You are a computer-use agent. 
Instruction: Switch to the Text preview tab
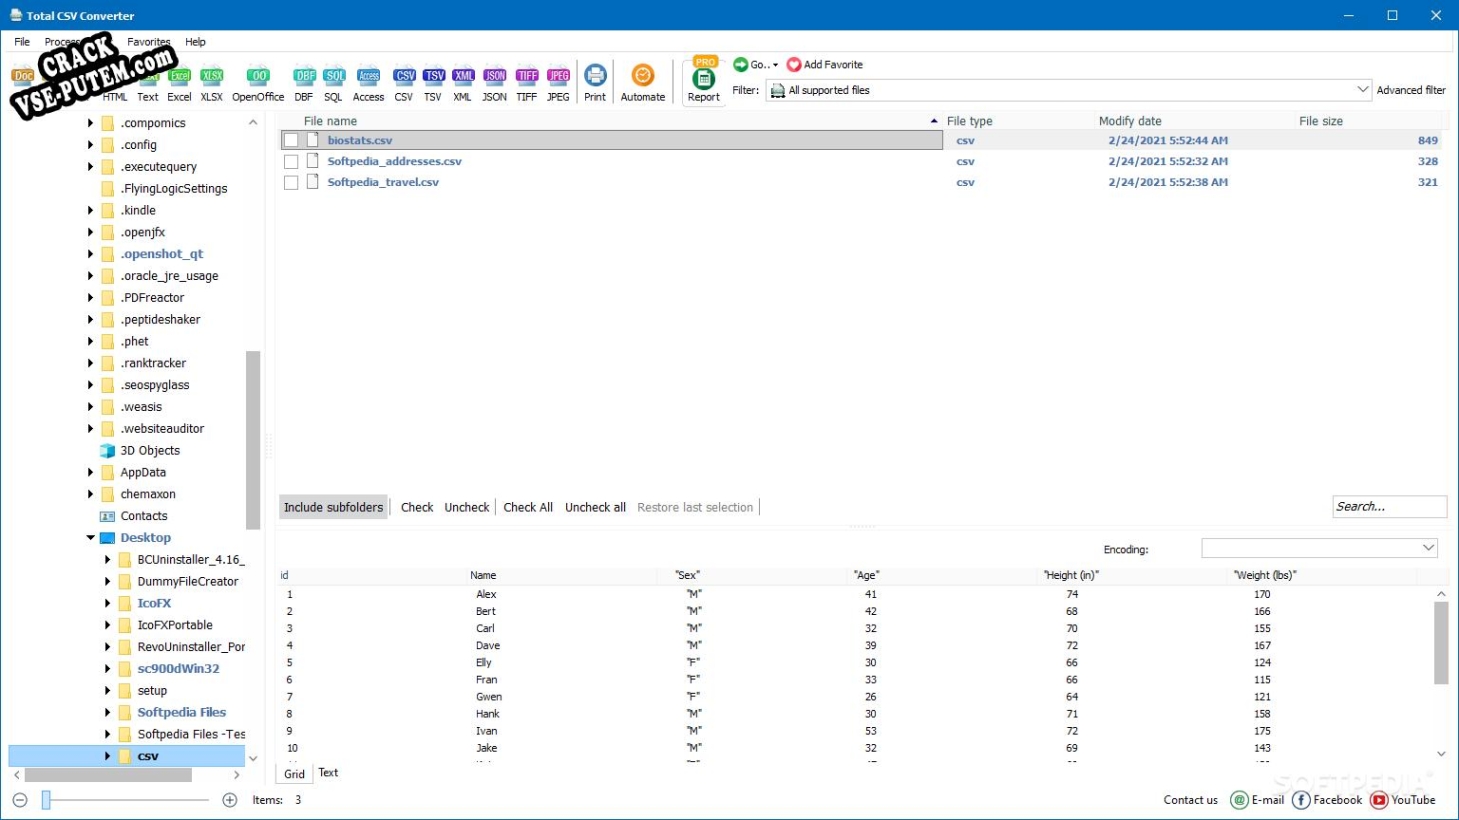pyautogui.click(x=328, y=773)
